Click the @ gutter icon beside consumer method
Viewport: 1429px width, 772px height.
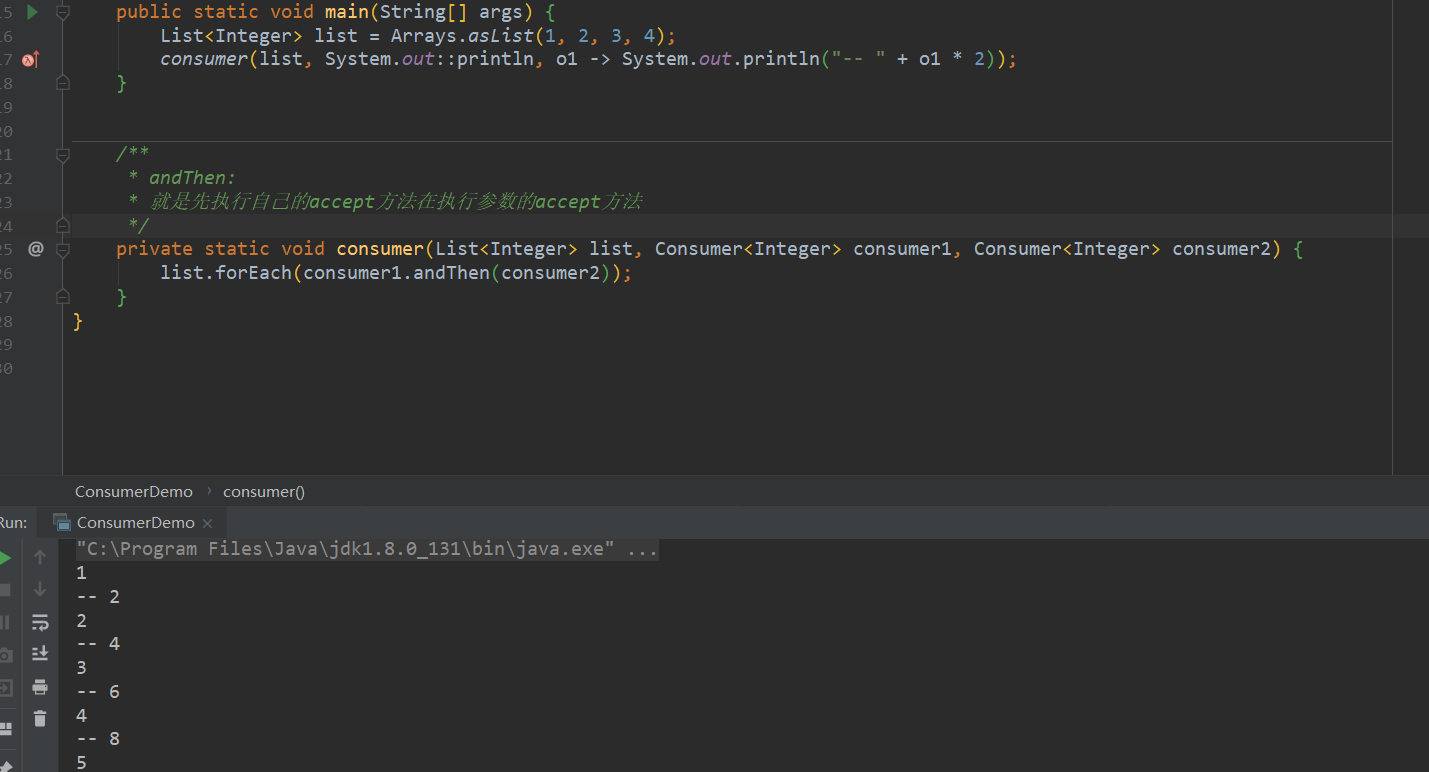(x=36, y=248)
